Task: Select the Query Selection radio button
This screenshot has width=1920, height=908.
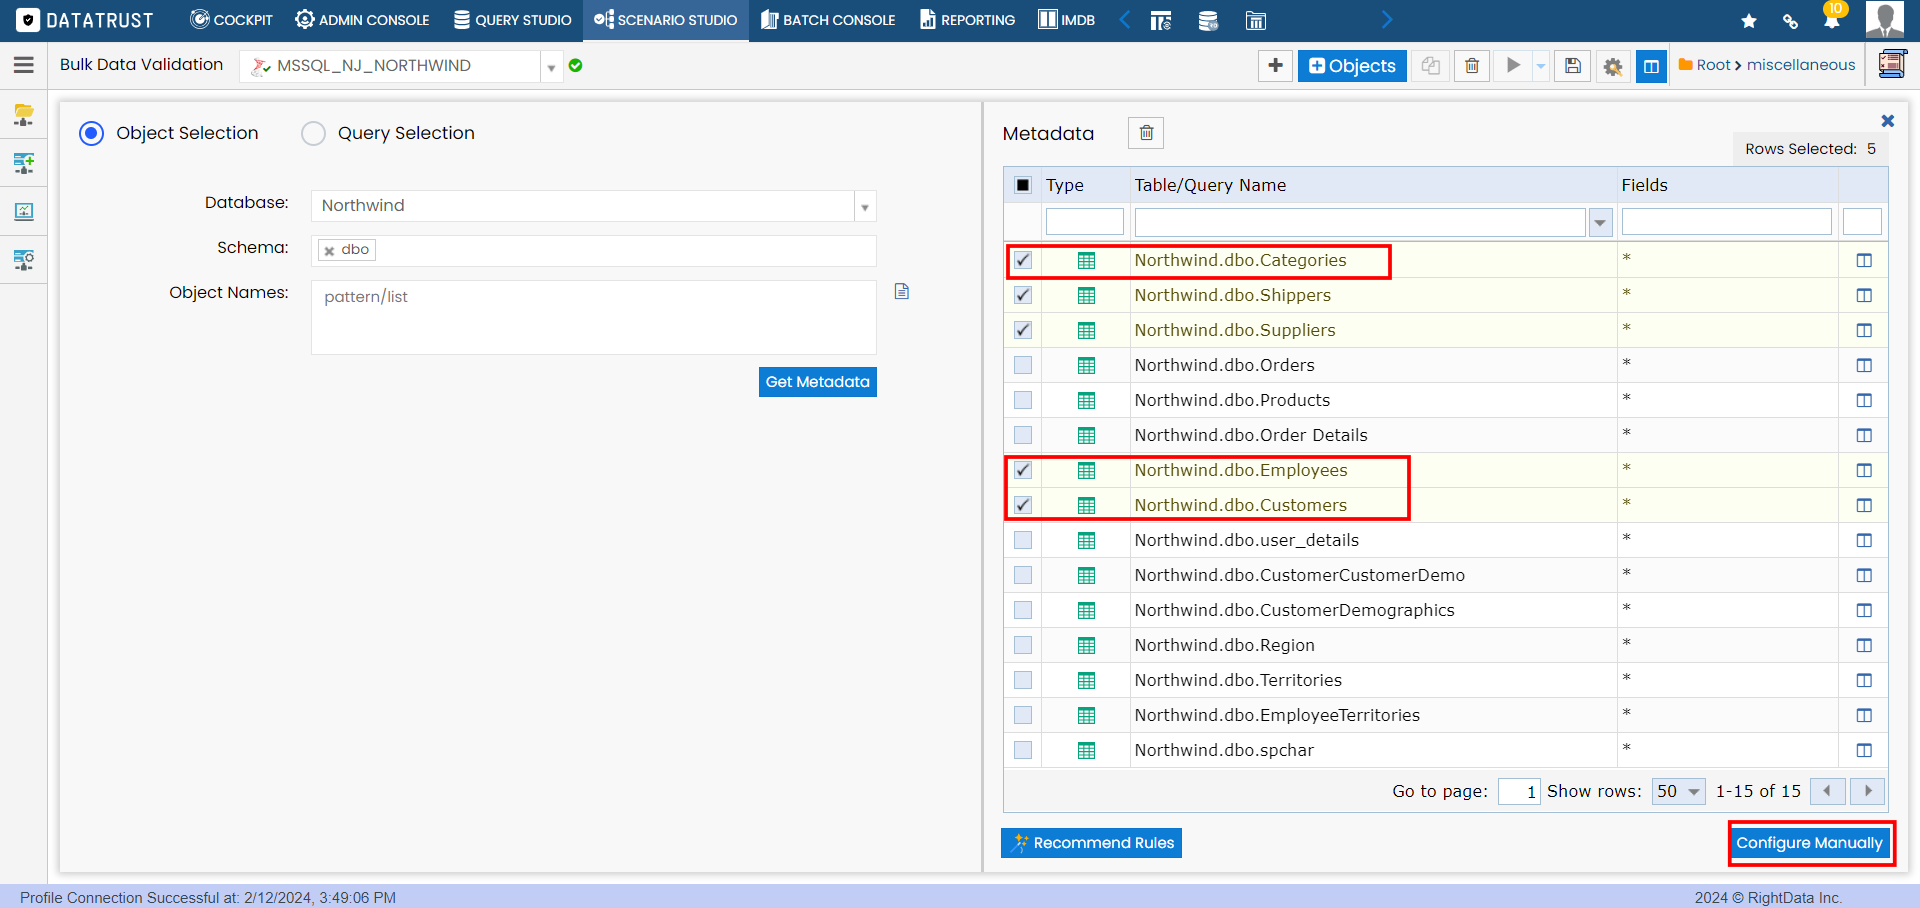Action: pos(314,134)
